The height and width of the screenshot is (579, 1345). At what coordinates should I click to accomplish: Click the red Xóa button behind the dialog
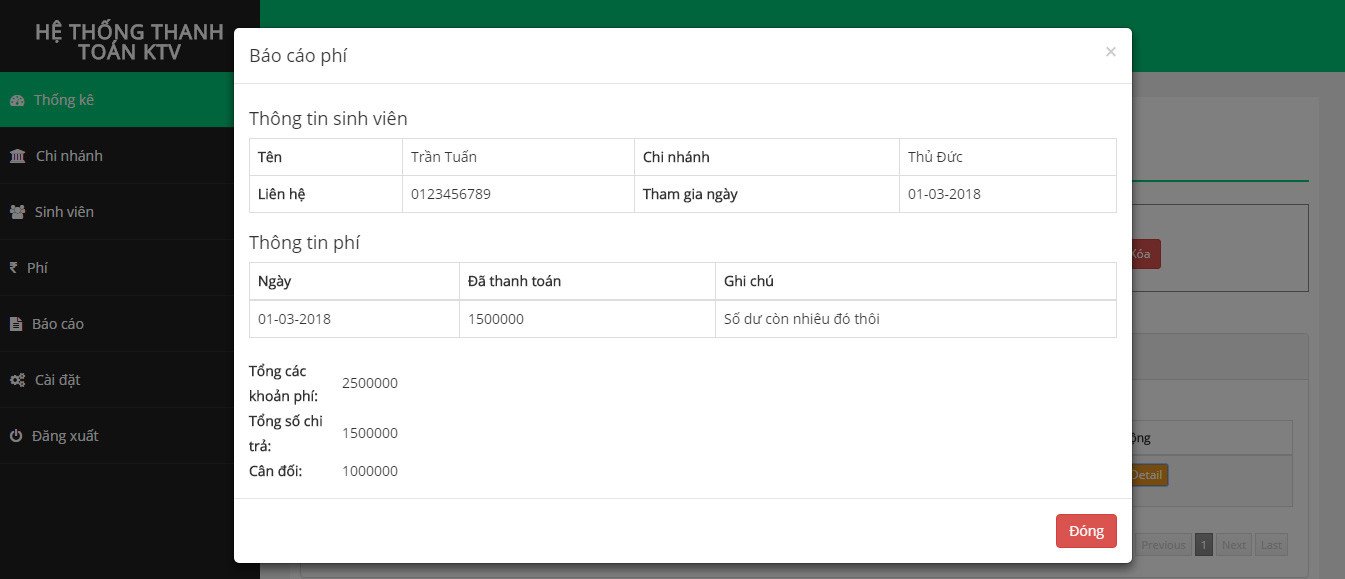coord(1145,254)
